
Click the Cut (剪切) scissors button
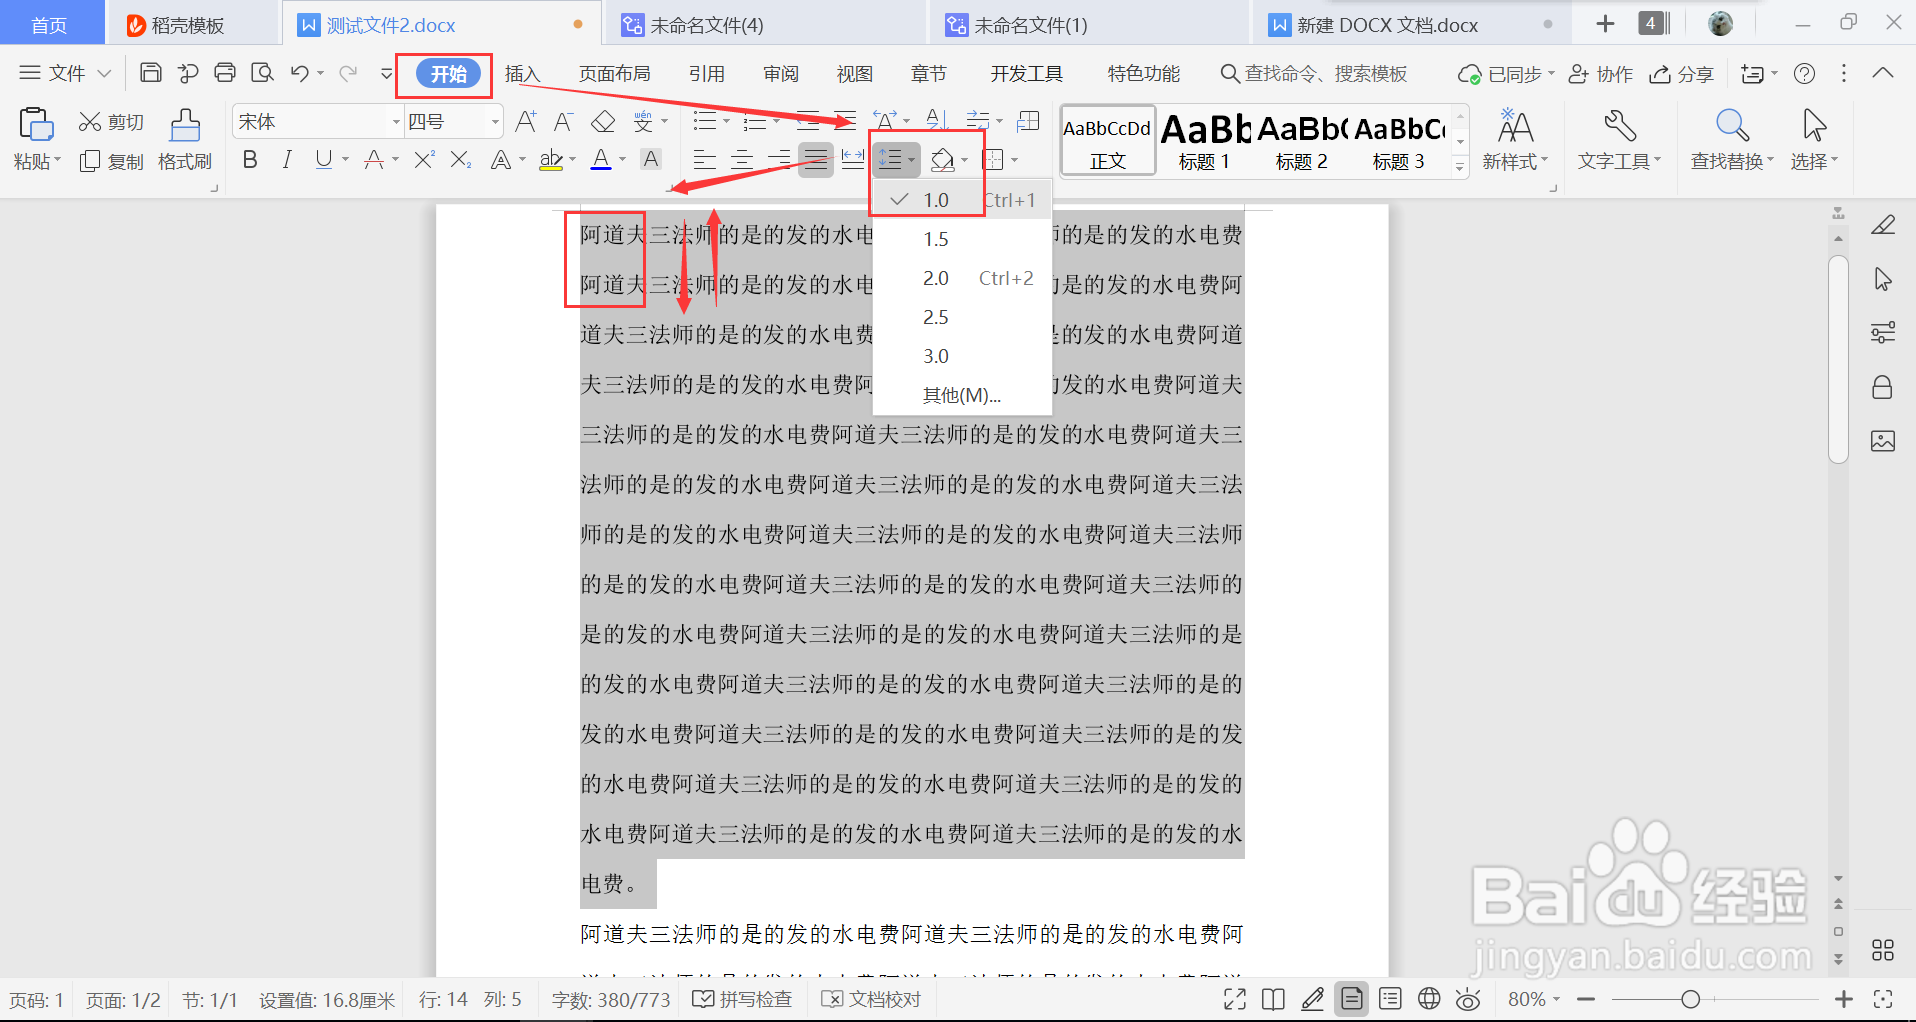[111, 122]
